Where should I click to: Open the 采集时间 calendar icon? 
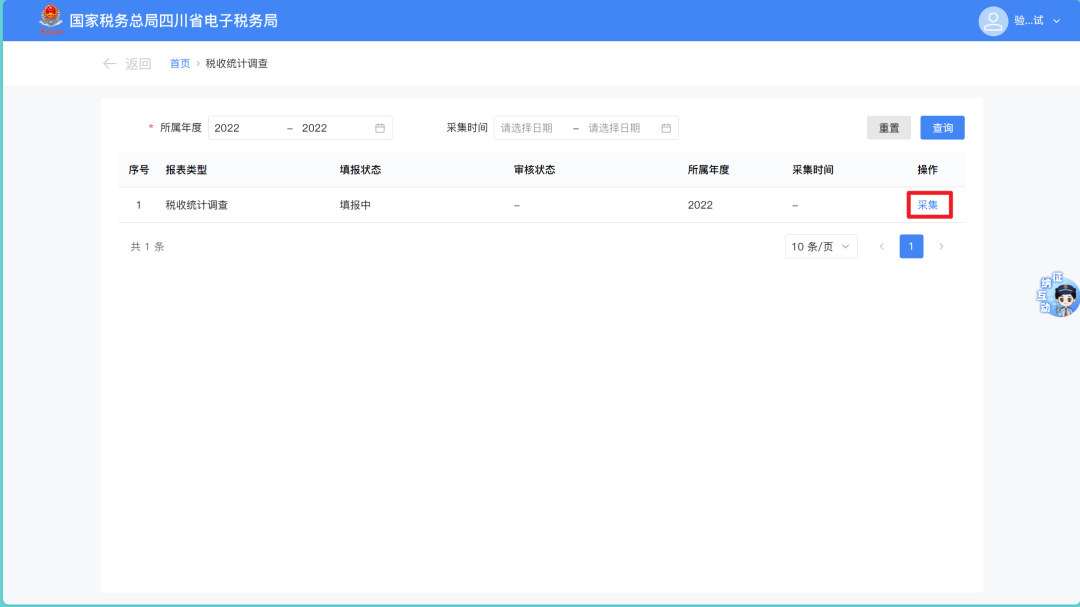pos(666,128)
